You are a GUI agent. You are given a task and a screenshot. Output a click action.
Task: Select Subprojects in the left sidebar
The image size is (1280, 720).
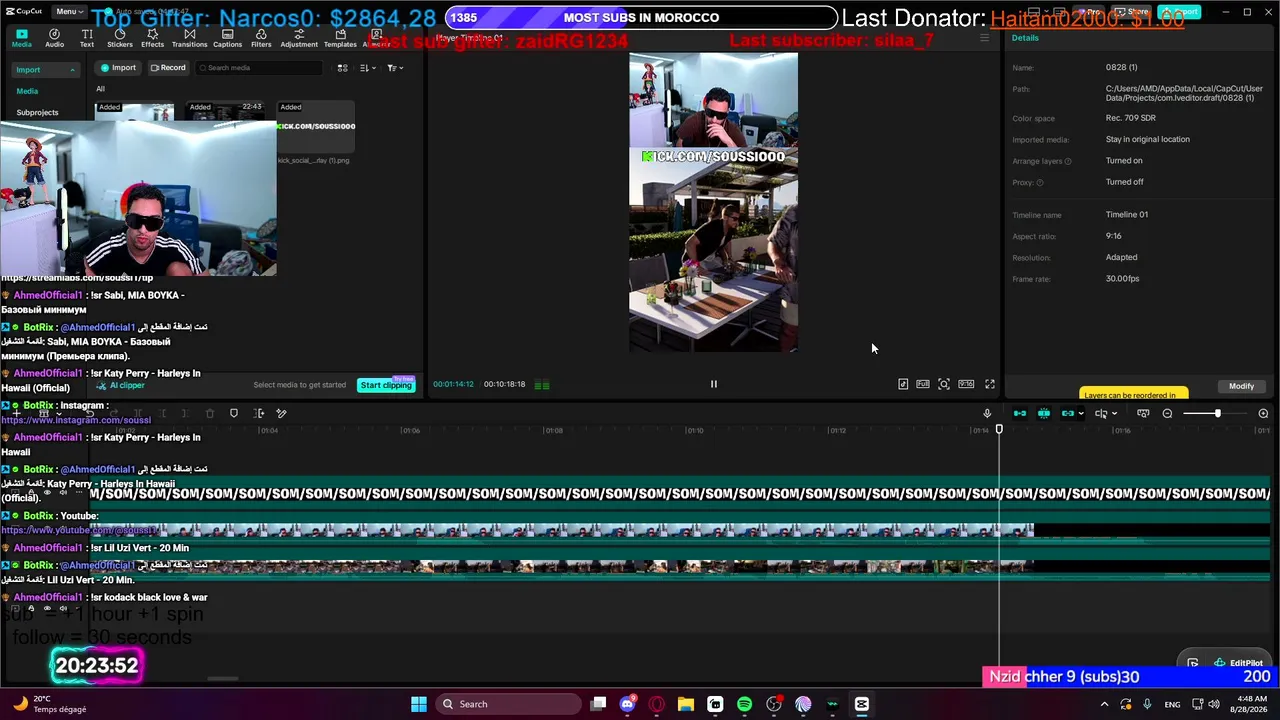click(37, 112)
